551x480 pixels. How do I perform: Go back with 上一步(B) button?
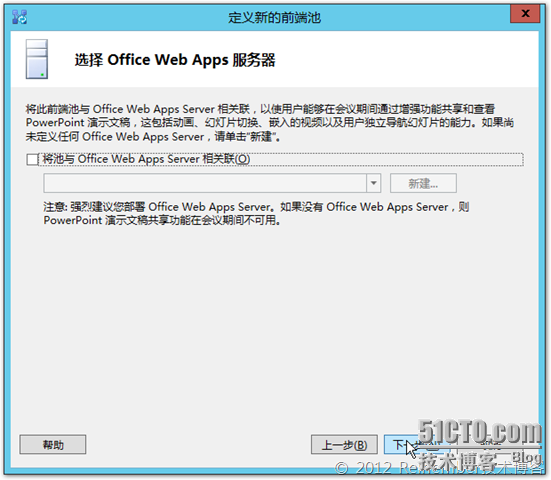(344, 445)
